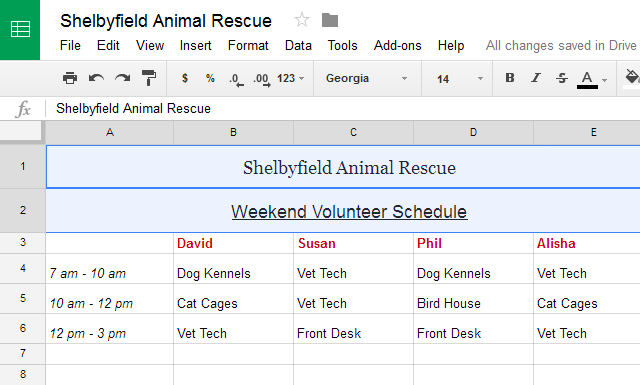Toggle bold formatting
640x385 pixels.
[510, 78]
